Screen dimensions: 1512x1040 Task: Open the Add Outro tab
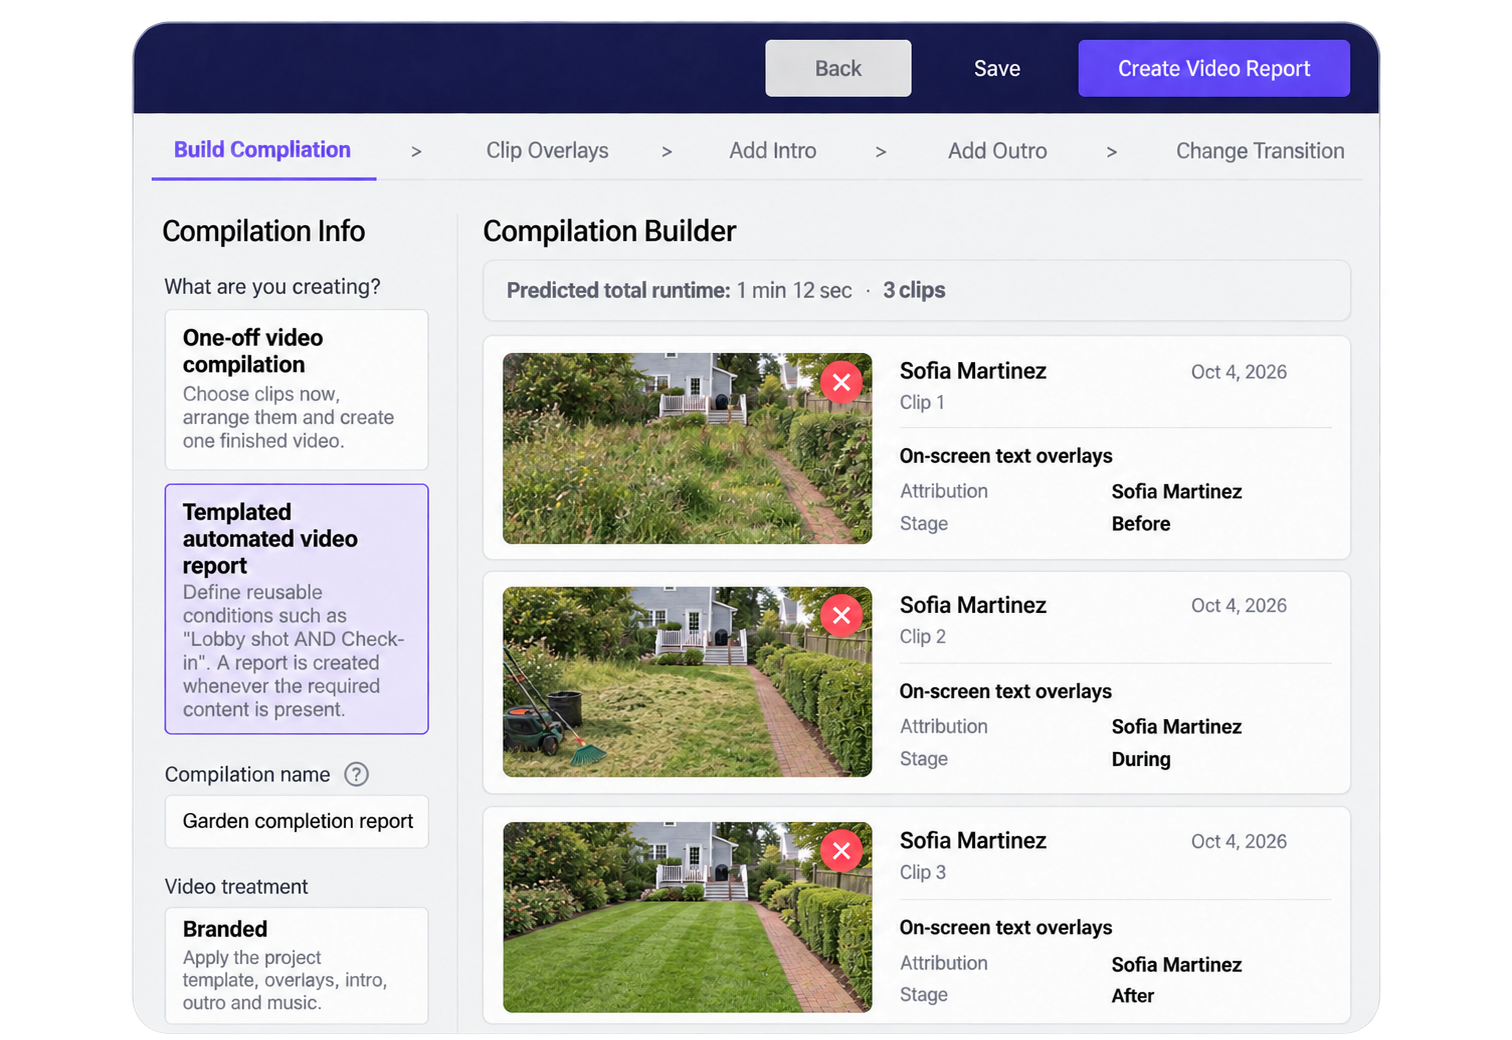(x=998, y=151)
